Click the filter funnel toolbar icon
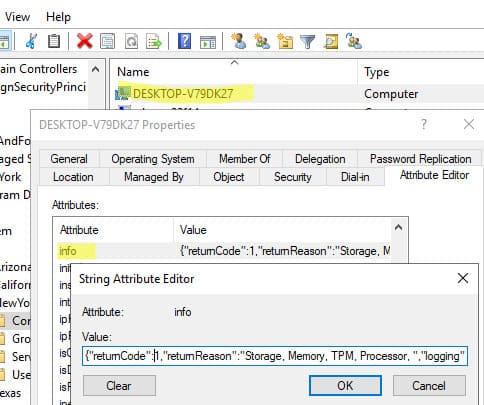 coord(307,42)
